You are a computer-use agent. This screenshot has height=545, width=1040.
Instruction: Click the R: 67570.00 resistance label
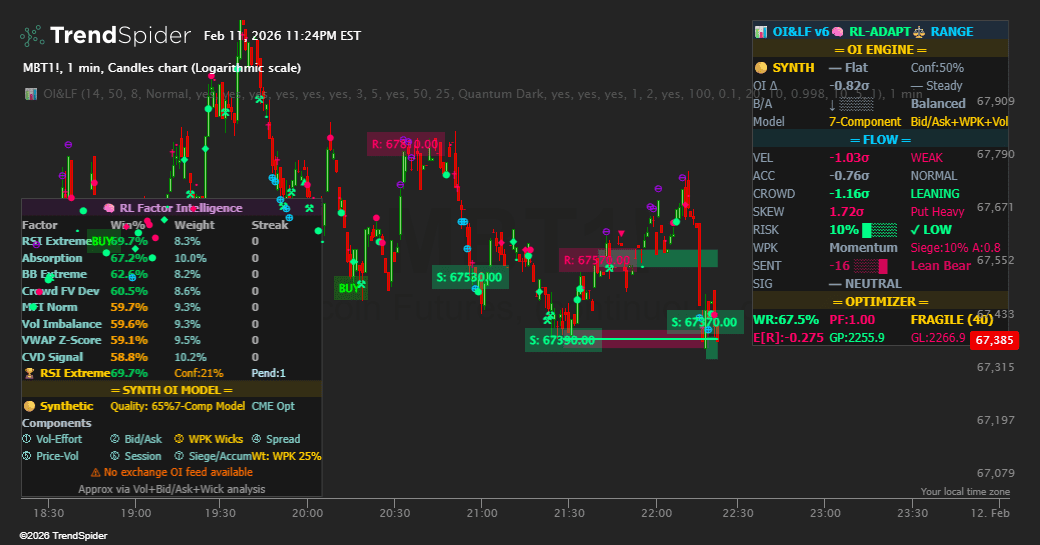(596, 260)
